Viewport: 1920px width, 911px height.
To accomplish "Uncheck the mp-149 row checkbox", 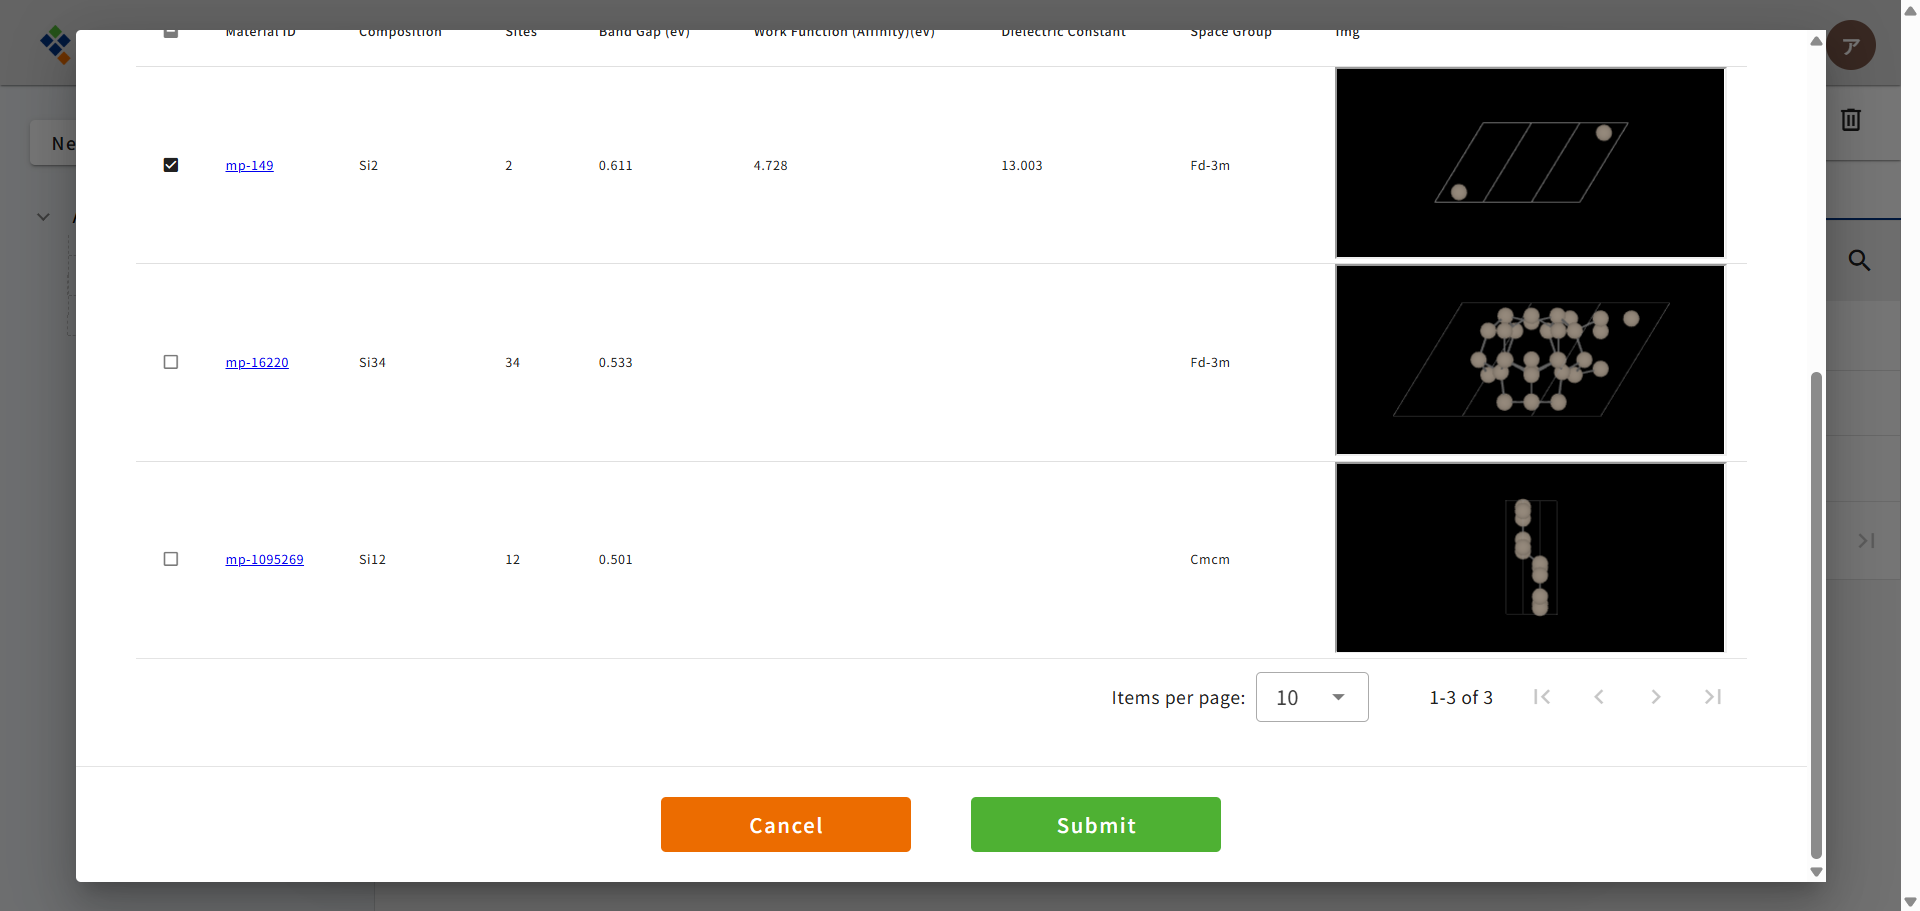I will pos(171,165).
